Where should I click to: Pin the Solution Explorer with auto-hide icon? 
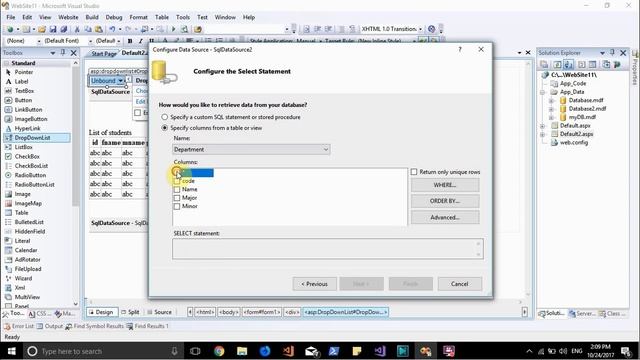pos(612,53)
